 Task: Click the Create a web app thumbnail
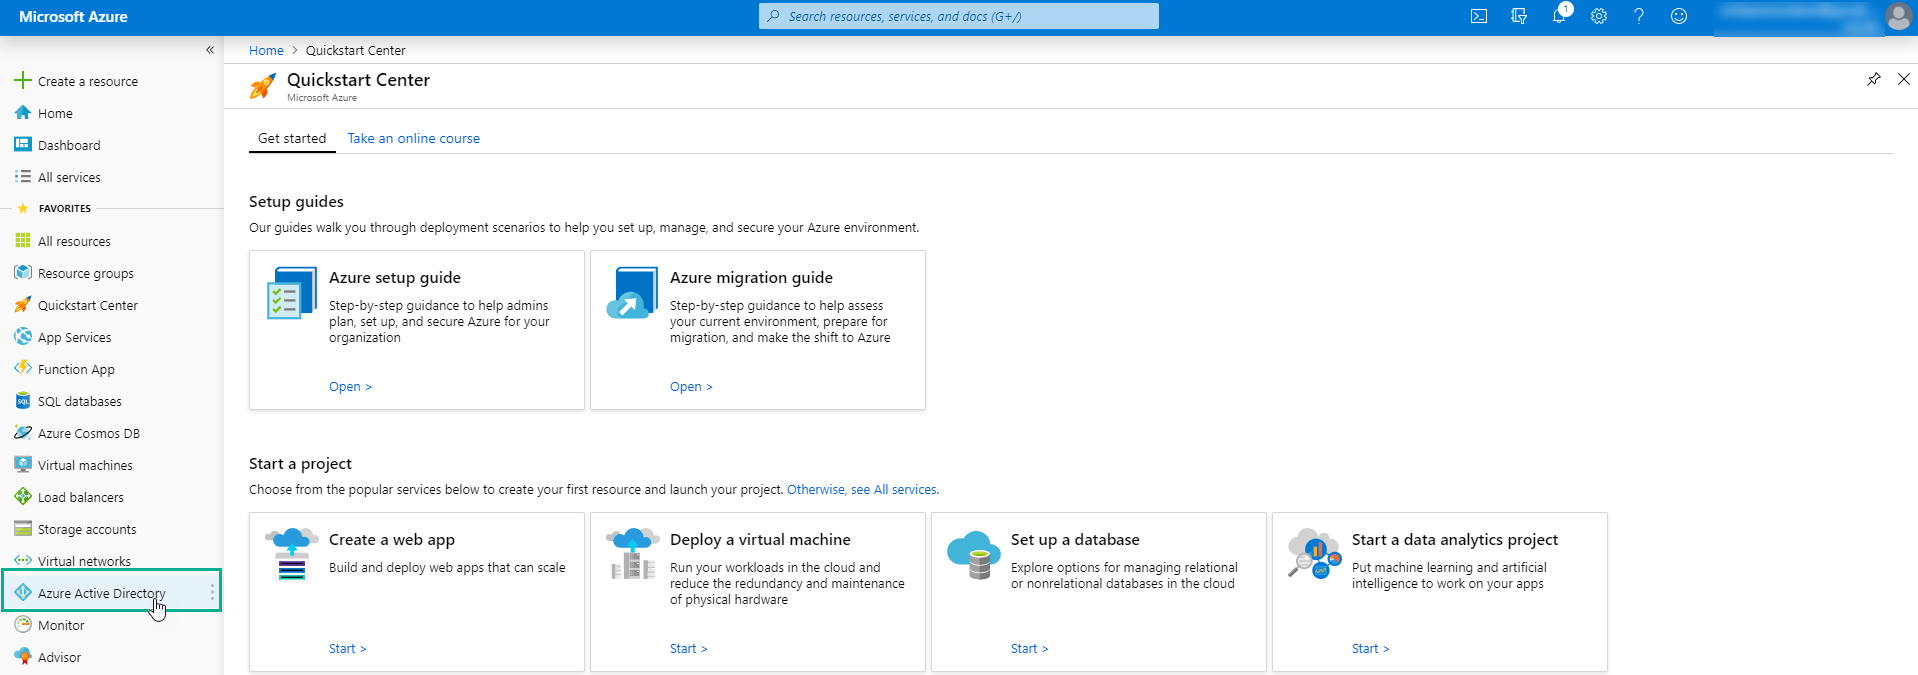292,555
